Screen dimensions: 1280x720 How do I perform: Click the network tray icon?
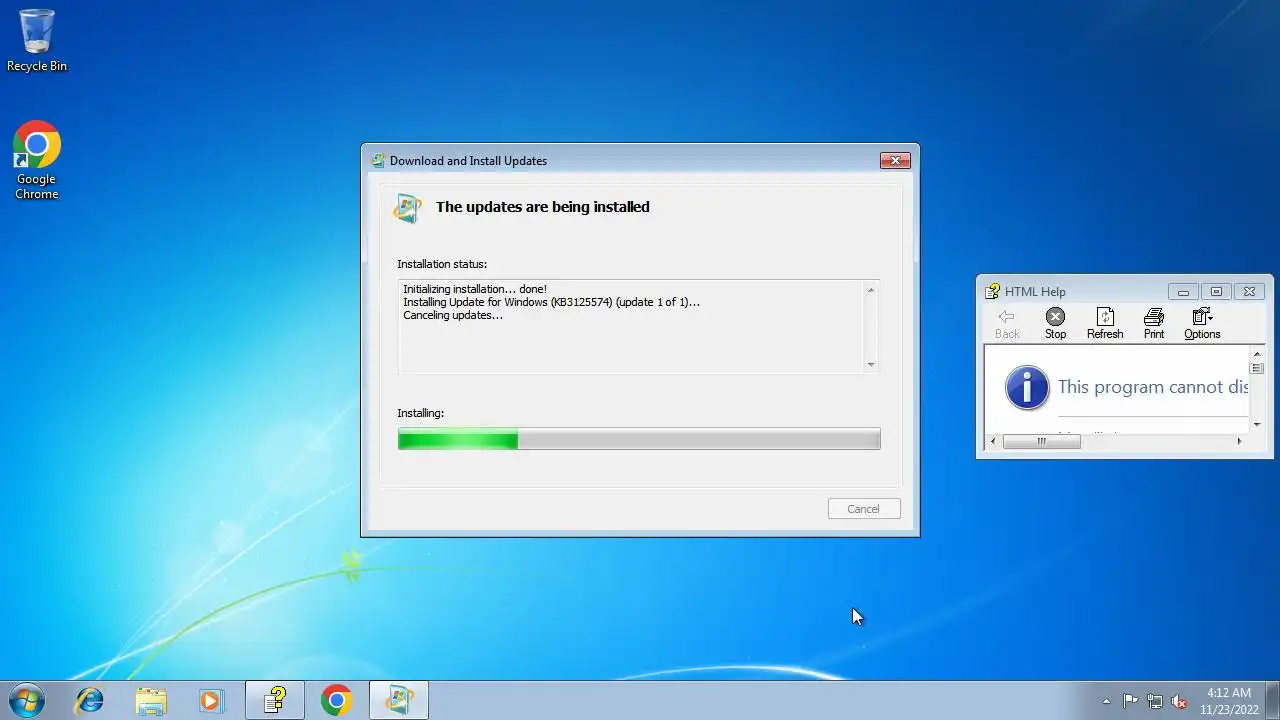[1155, 701]
